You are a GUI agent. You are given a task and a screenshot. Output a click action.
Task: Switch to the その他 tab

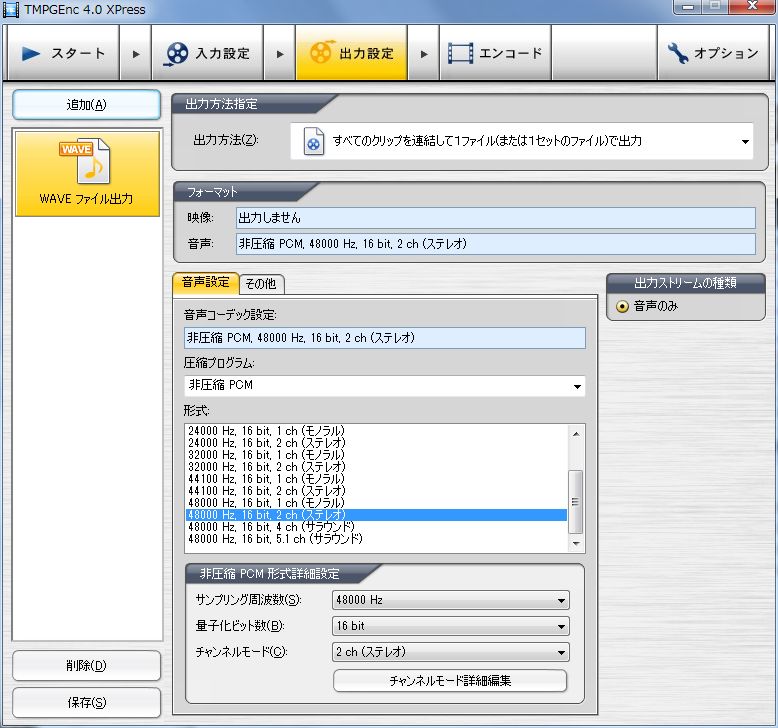click(261, 284)
